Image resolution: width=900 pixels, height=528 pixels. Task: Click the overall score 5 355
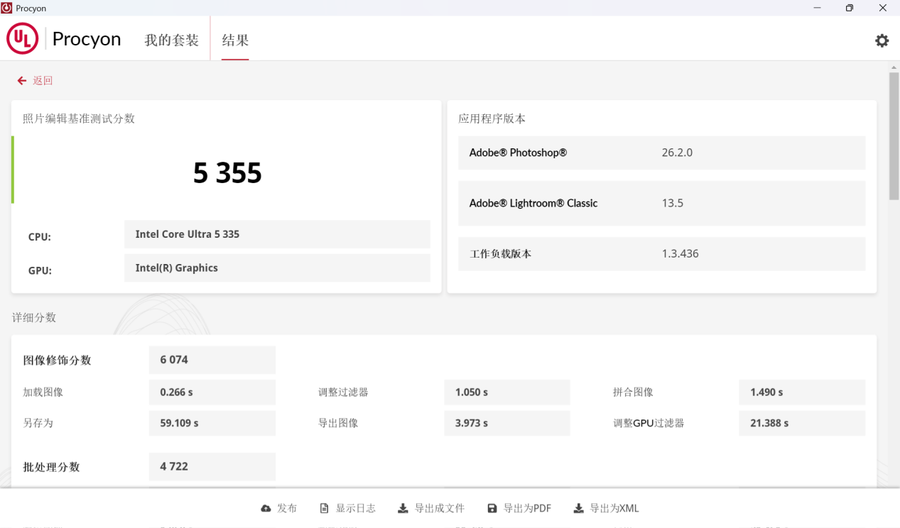click(x=227, y=173)
